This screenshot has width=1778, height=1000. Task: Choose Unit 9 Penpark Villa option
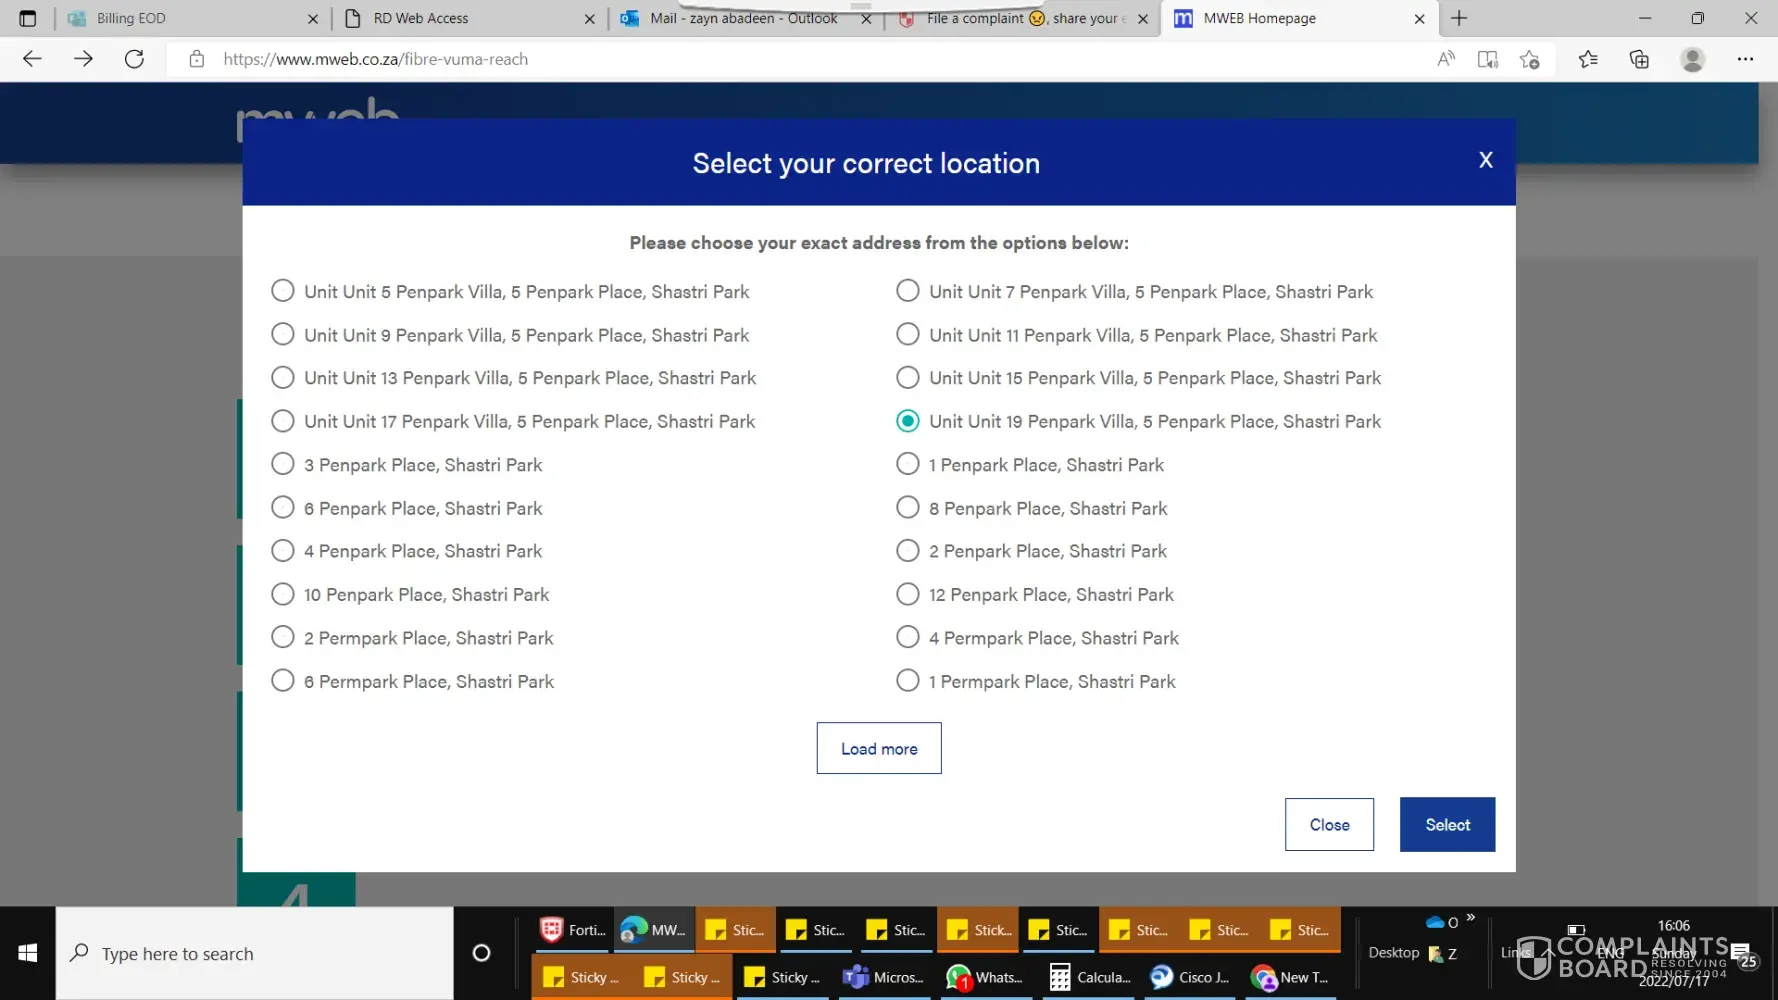283,334
